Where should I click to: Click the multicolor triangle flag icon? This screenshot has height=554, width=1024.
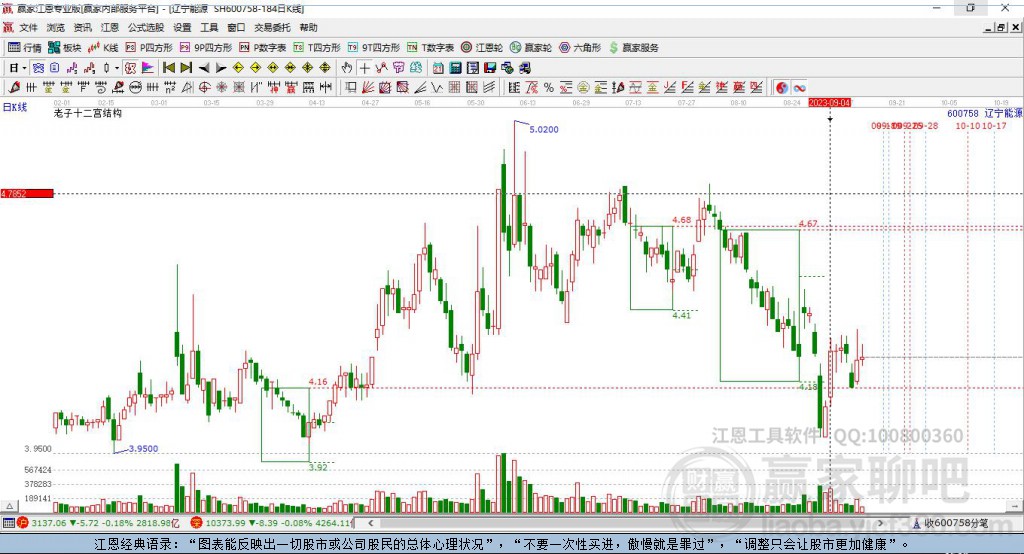coord(148,68)
